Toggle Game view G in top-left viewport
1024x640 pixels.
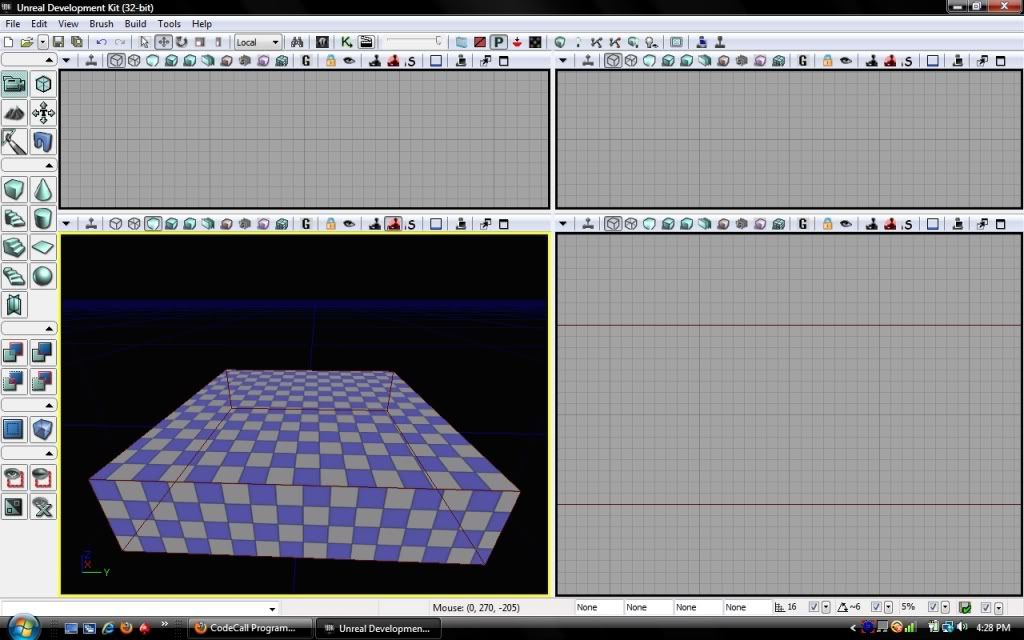(x=306, y=61)
